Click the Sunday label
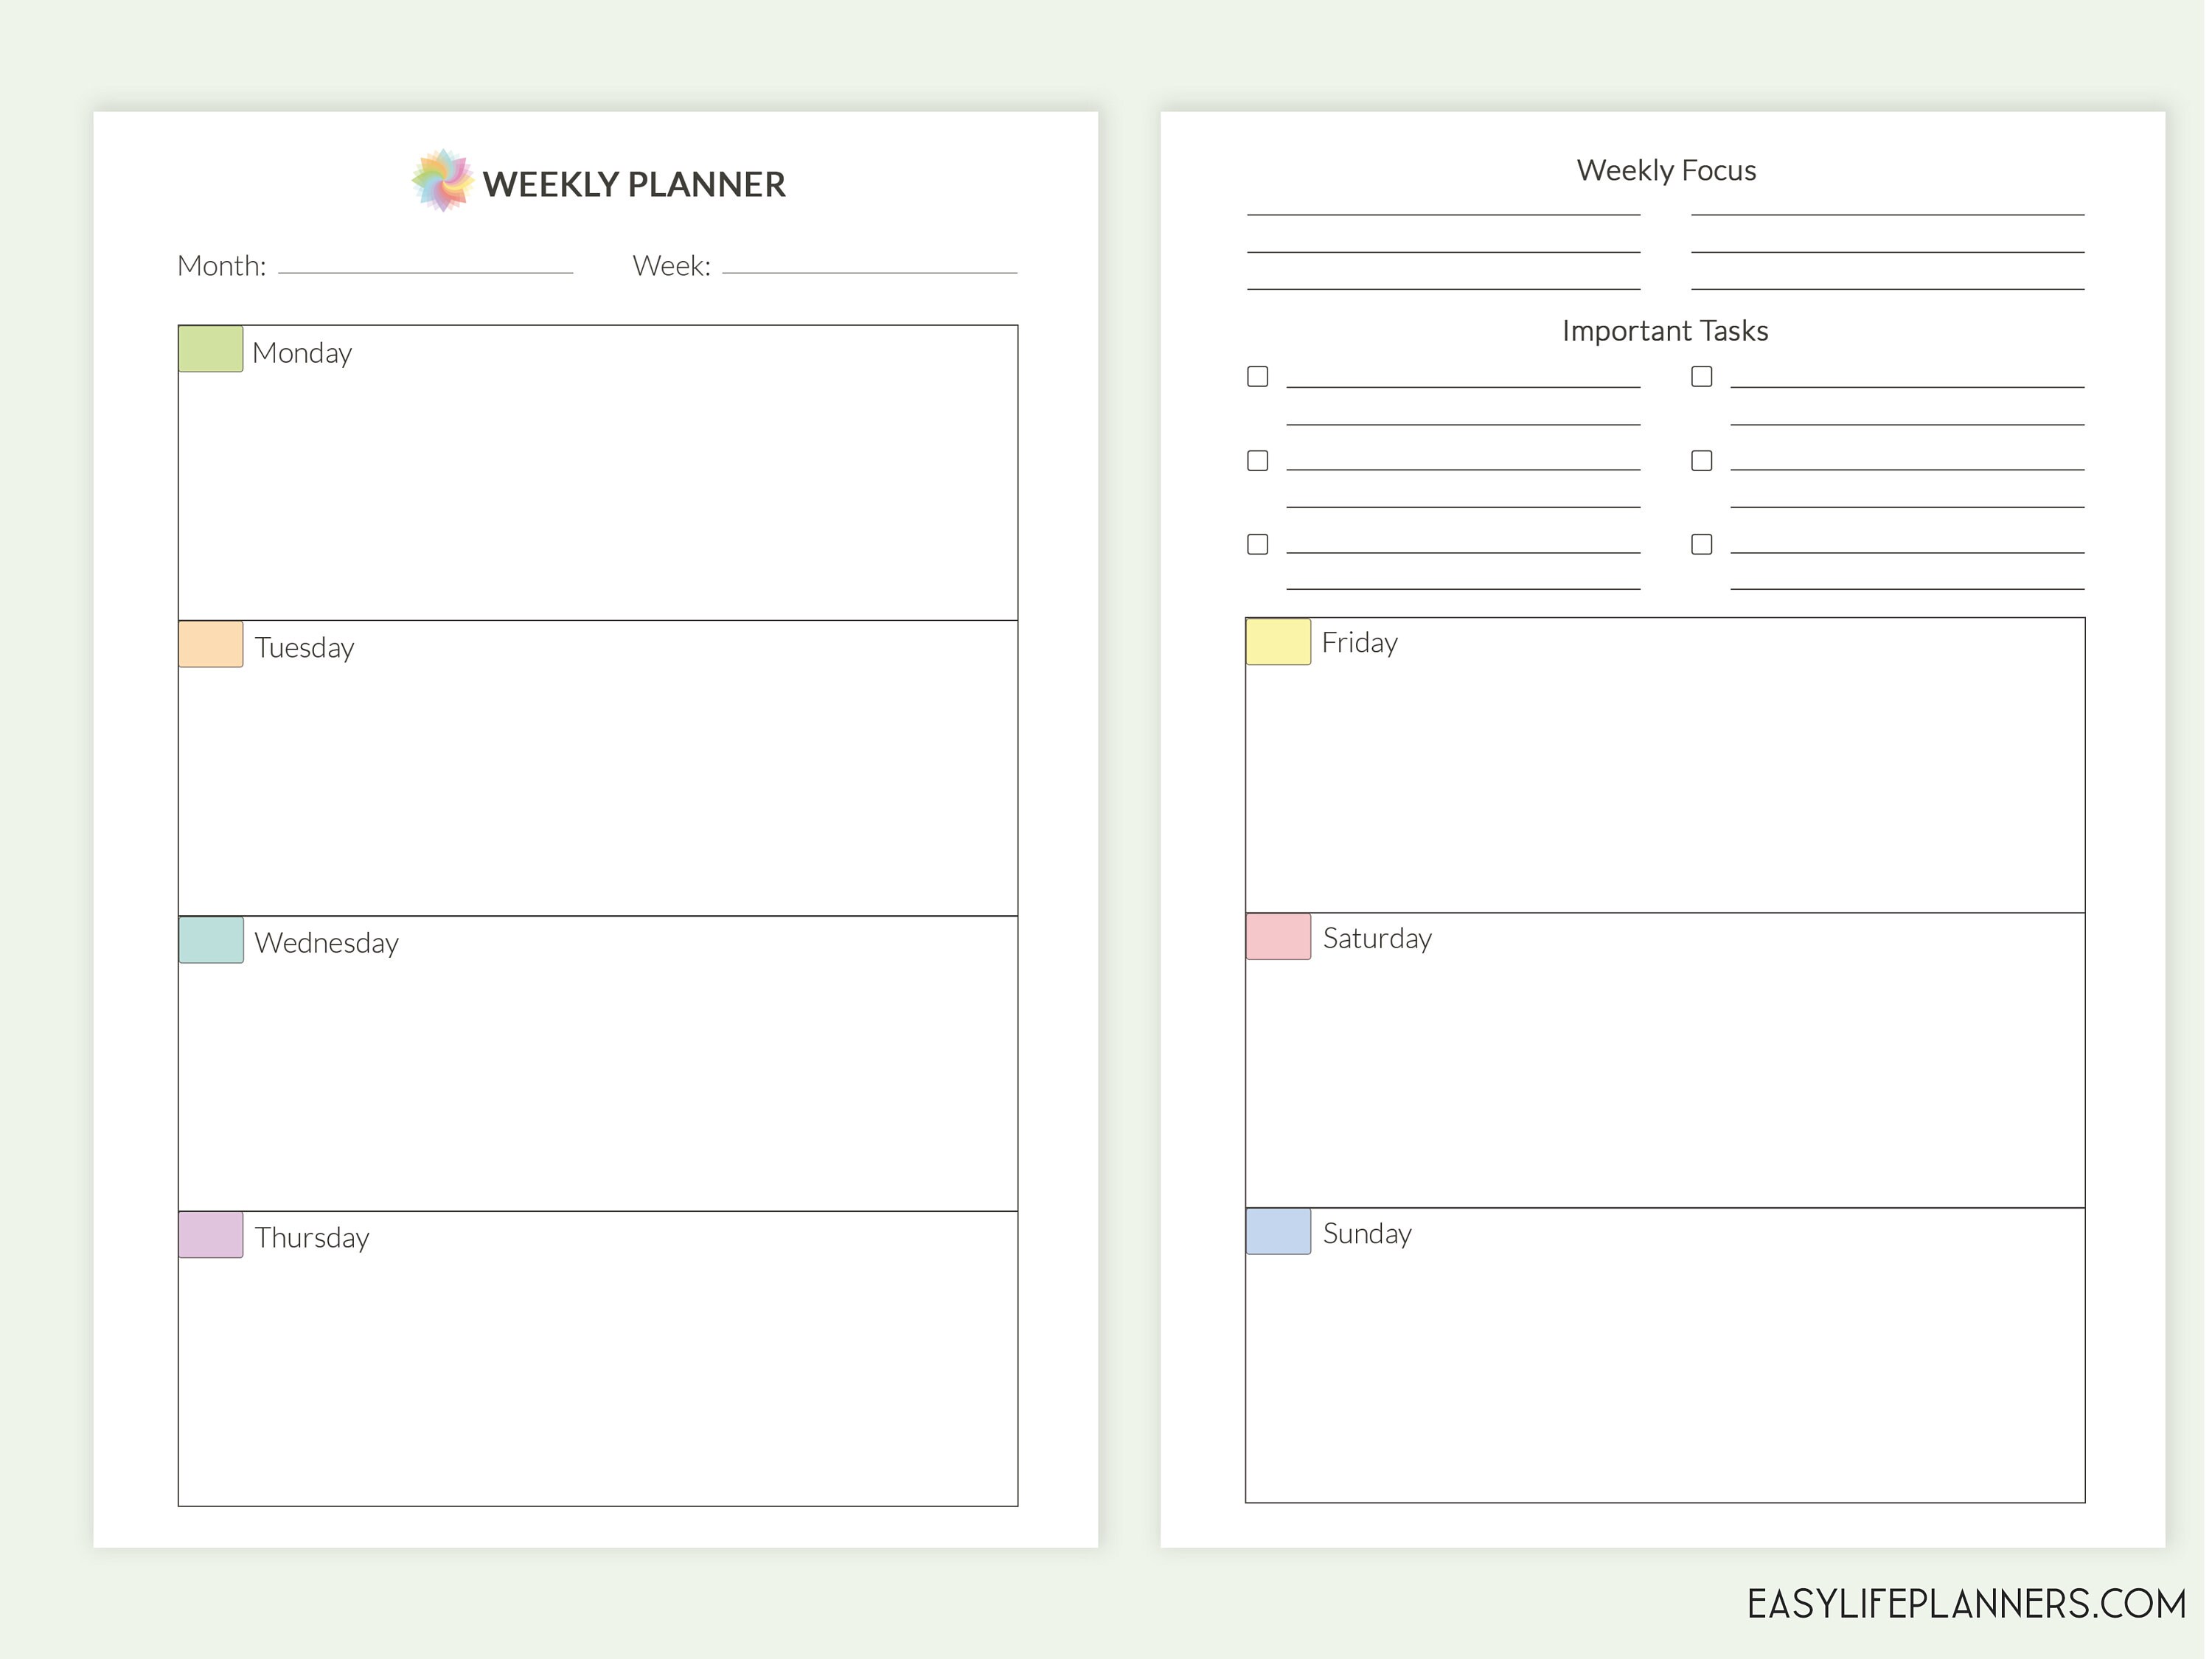2212x1659 pixels. 1368,1235
